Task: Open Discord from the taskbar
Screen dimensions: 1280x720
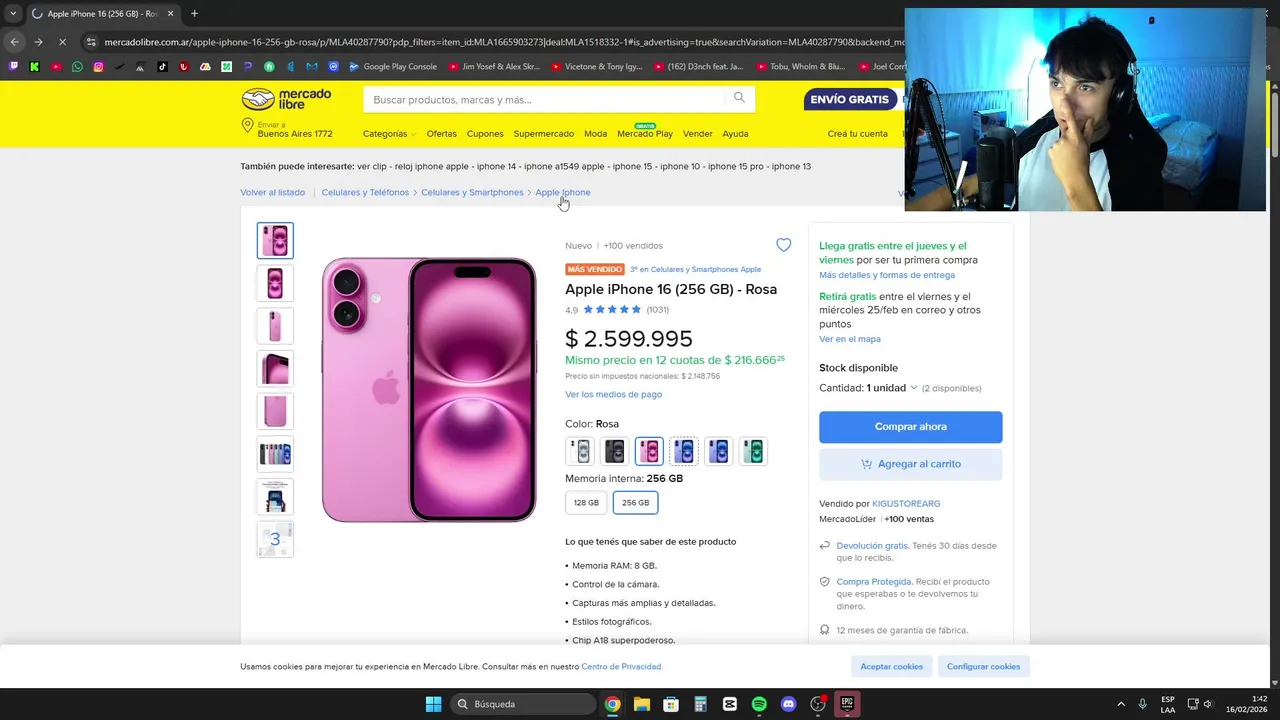Action: (x=788, y=704)
